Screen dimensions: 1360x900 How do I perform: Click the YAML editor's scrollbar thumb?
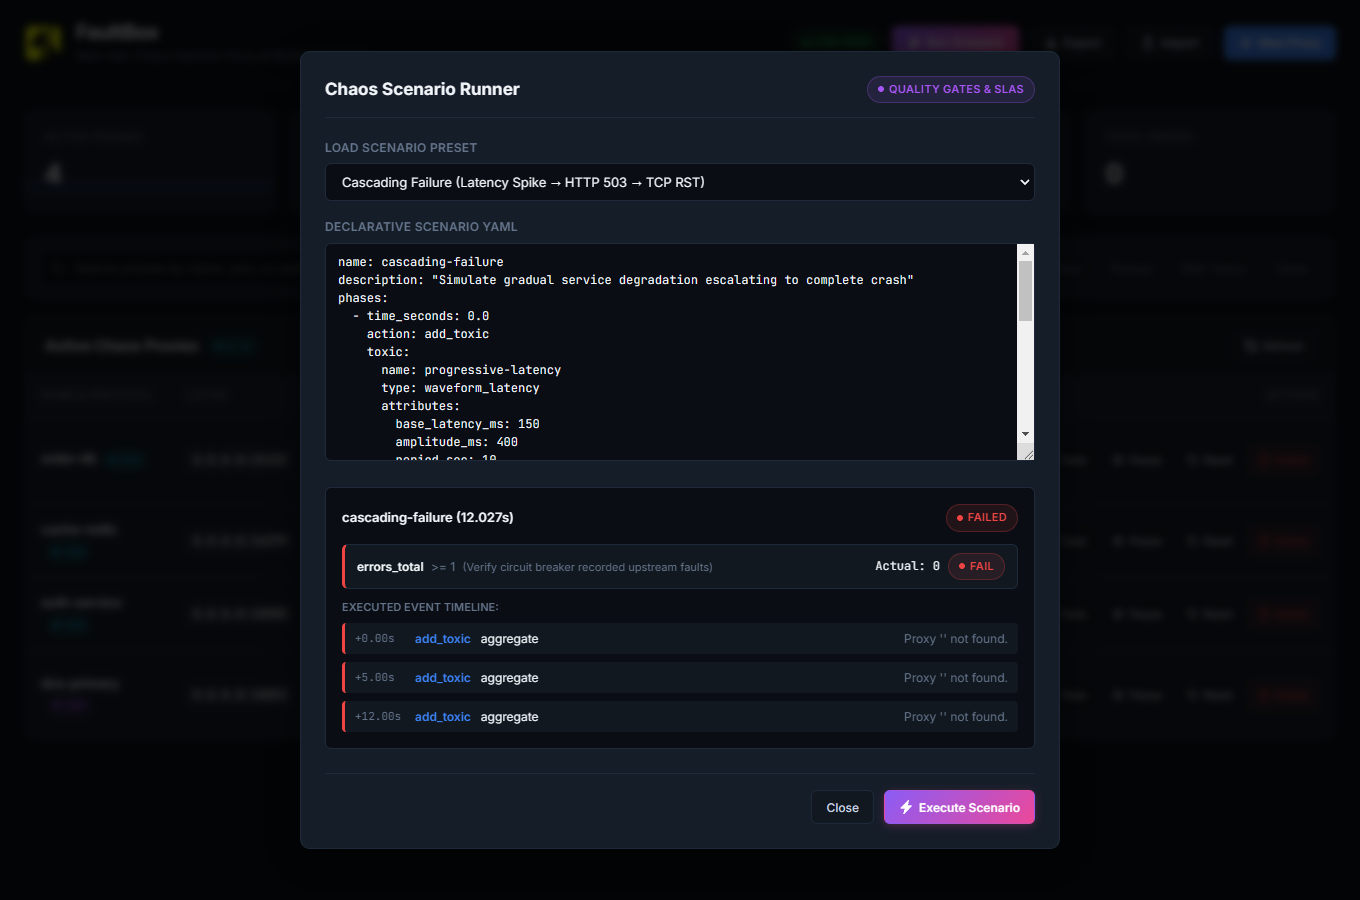(x=1025, y=291)
